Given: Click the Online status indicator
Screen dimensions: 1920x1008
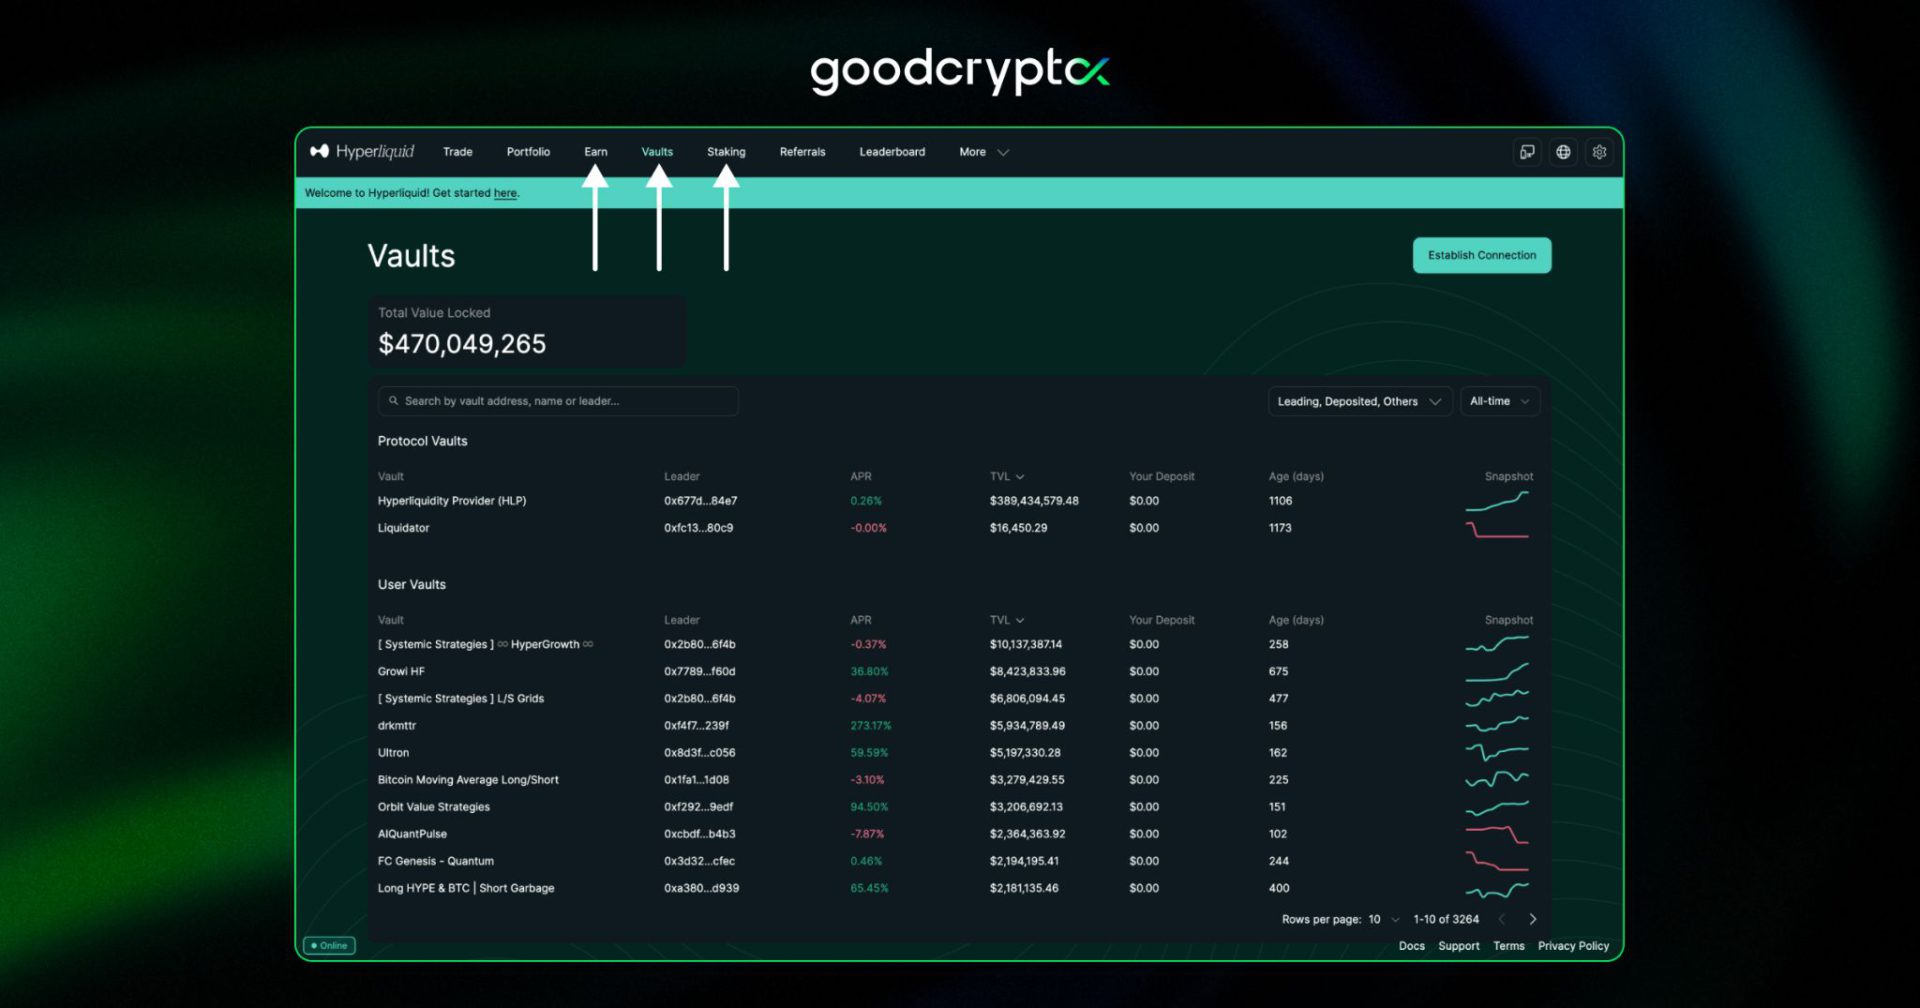Looking at the screenshot, I should (x=330, y=946).
